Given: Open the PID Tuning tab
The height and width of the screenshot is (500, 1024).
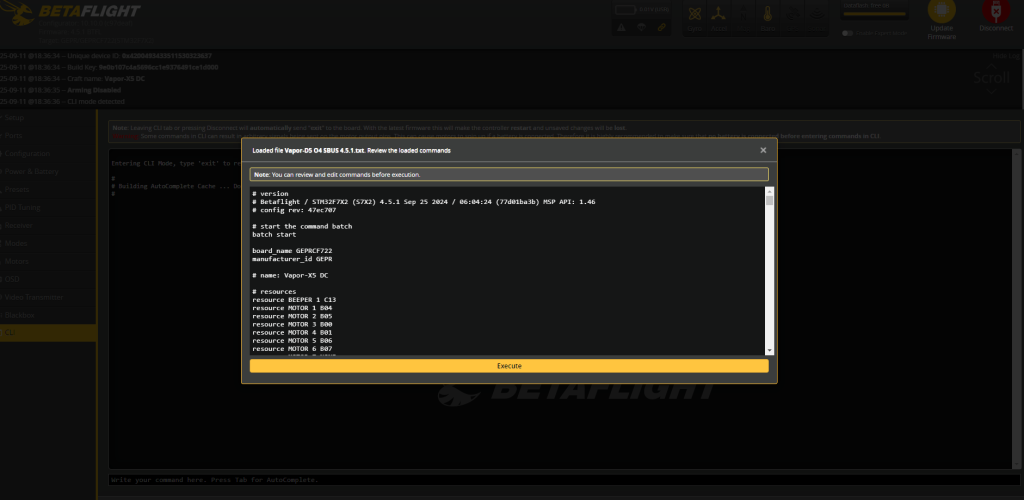Looking at the screenshot, I should click(48, 208).
